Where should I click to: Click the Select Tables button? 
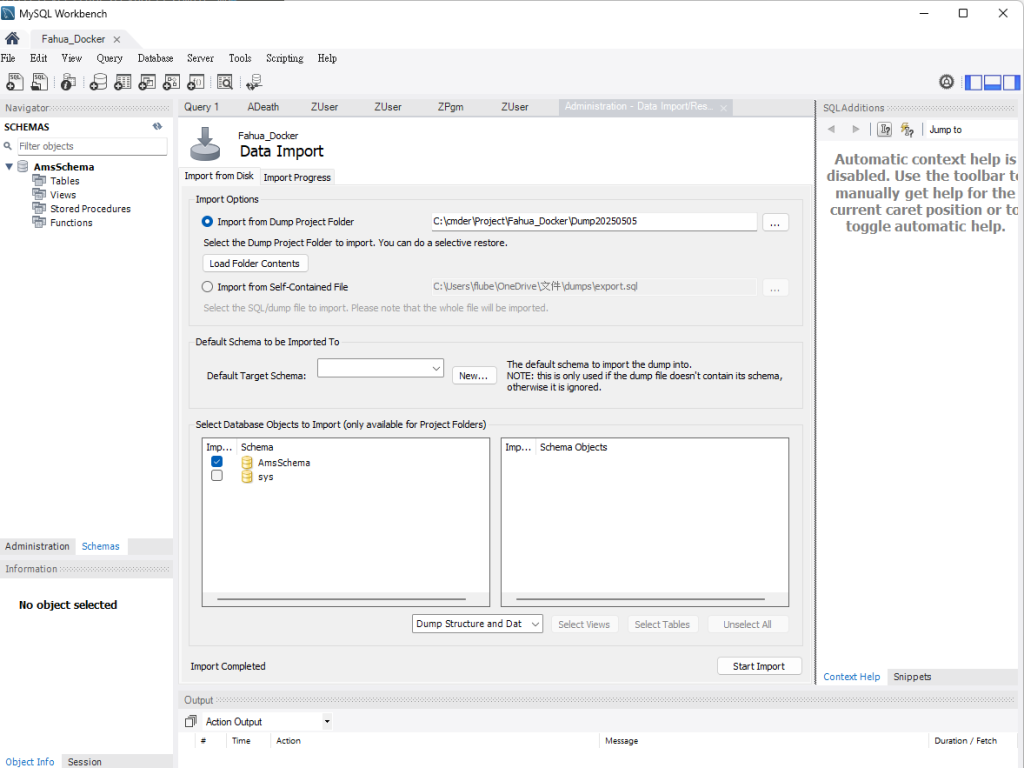662,624
